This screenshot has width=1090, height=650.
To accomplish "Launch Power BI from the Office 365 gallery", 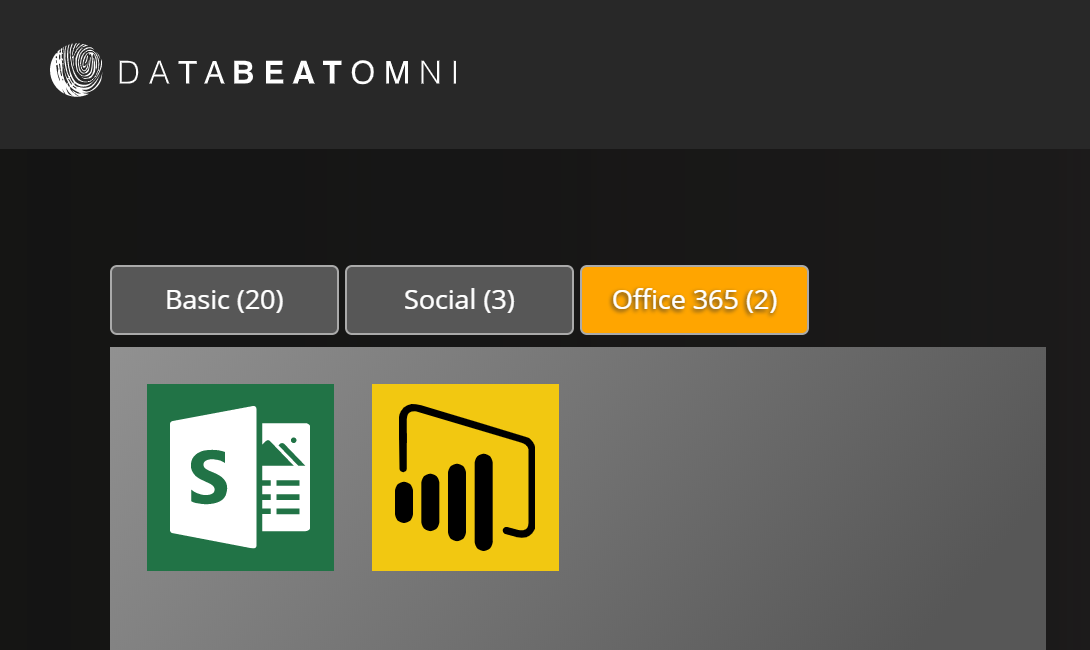I will point(465,477).
